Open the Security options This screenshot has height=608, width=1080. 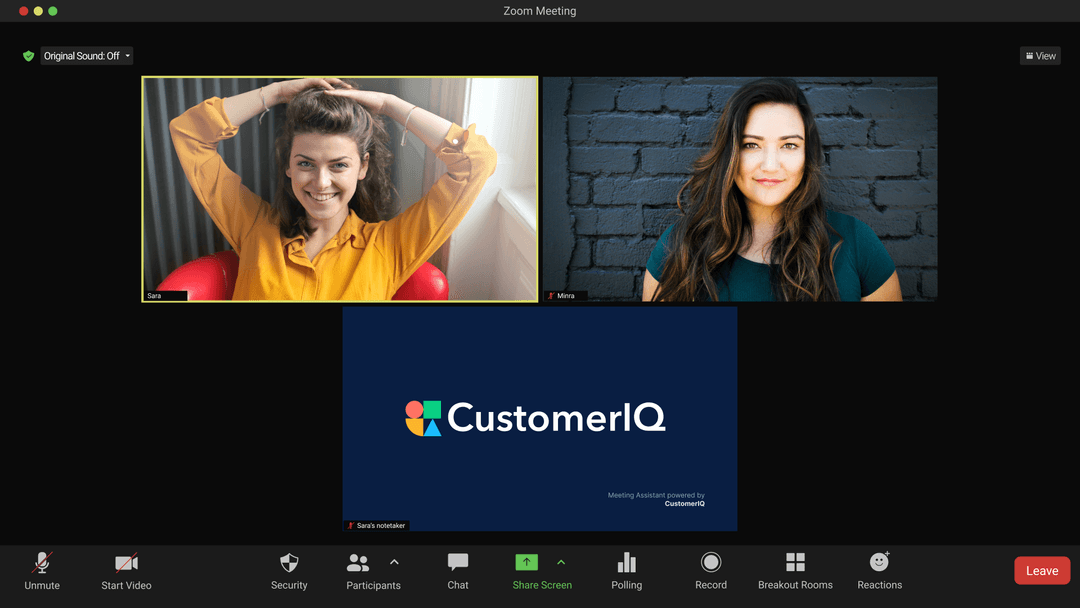[x=289, y=571]
